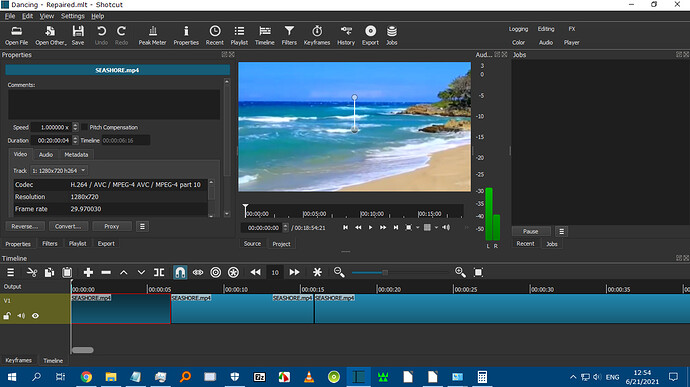The image size is (690, 387).
Task: Open the Settings menu
Action: (73, 16)
